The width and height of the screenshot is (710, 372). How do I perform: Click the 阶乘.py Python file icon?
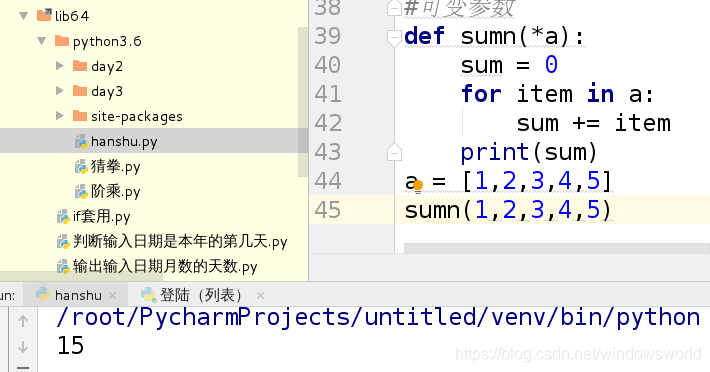click(x=81, y=191)
